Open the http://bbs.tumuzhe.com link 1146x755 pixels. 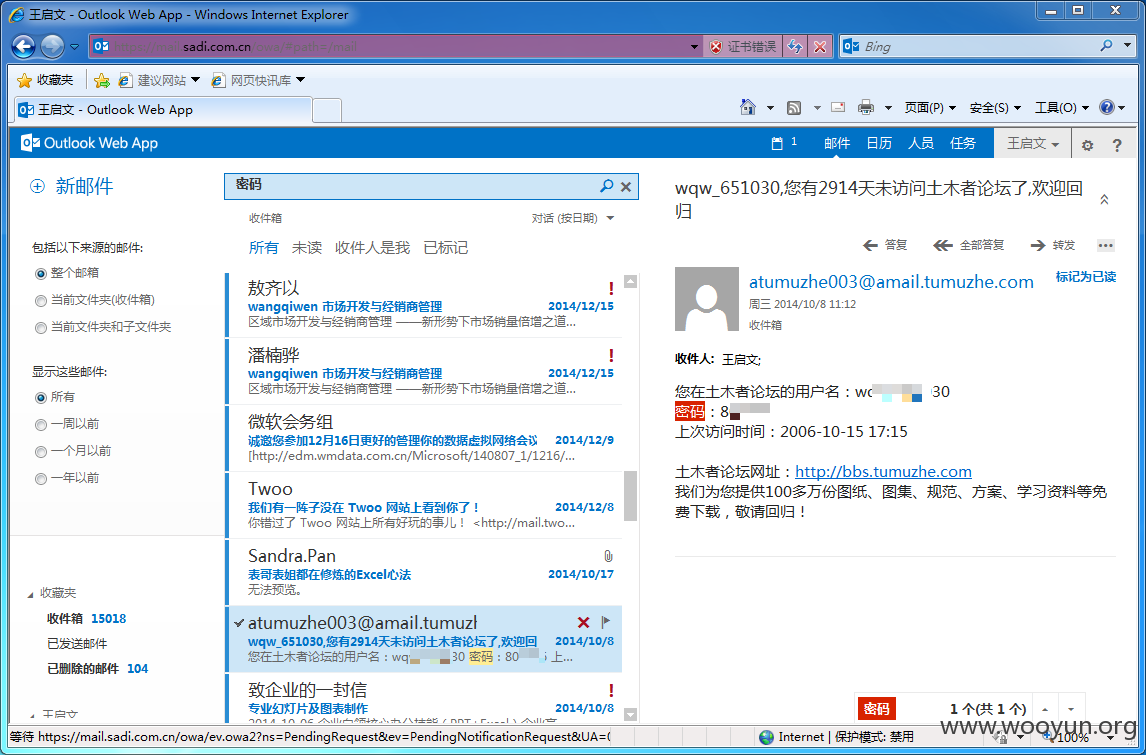tap(883, 472)
